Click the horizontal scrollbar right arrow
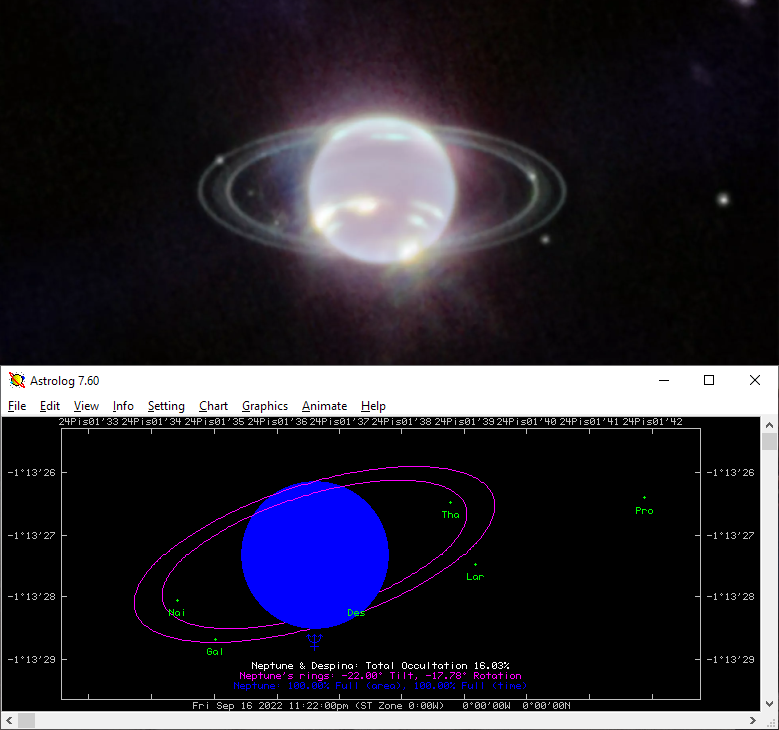This screenshot has width=779, height=730. tap(752, 720)
